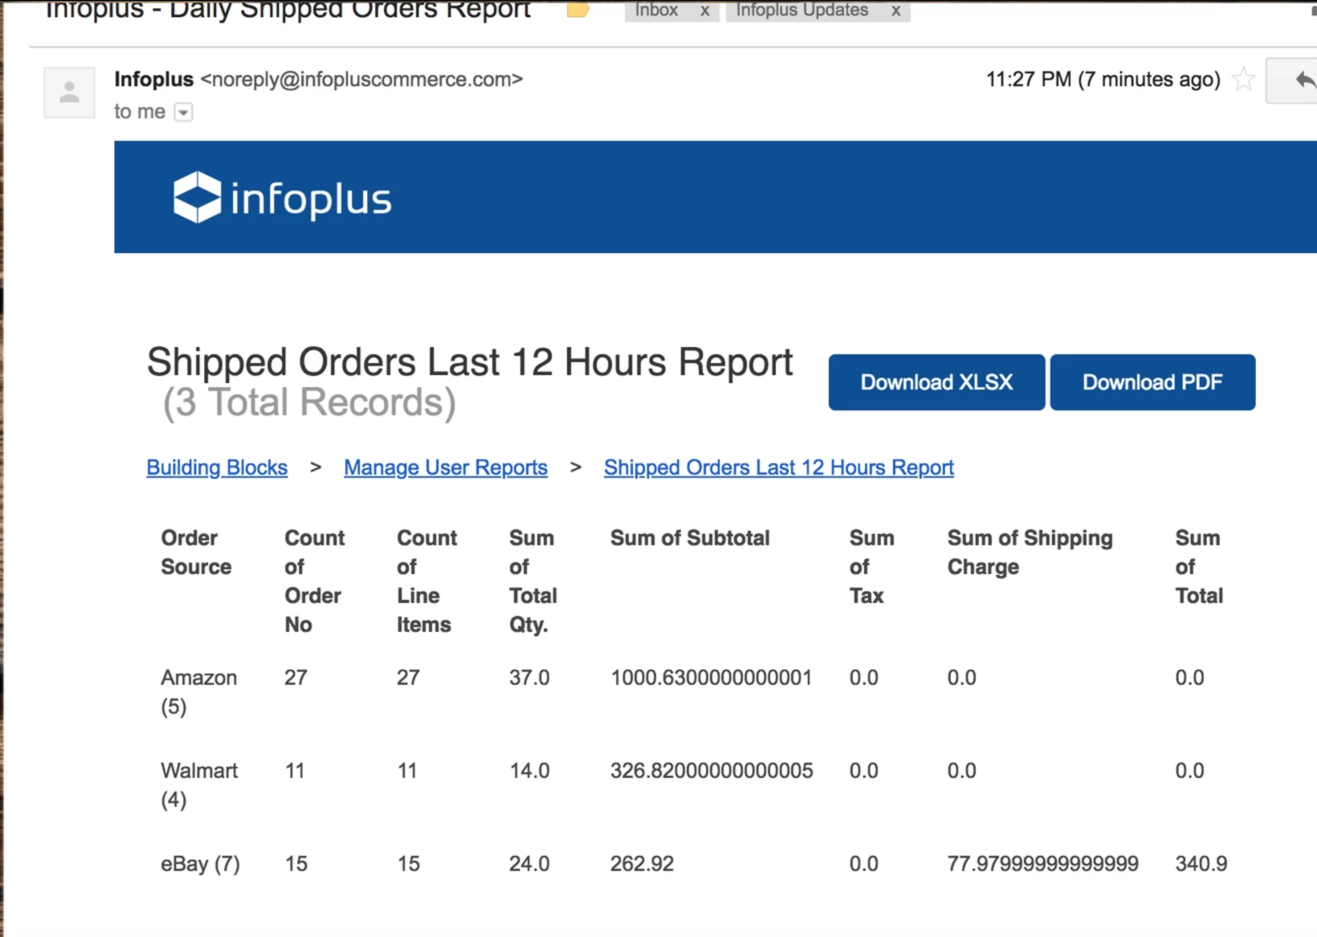Remove the Inbox label with its x

(x=705, y=10)
